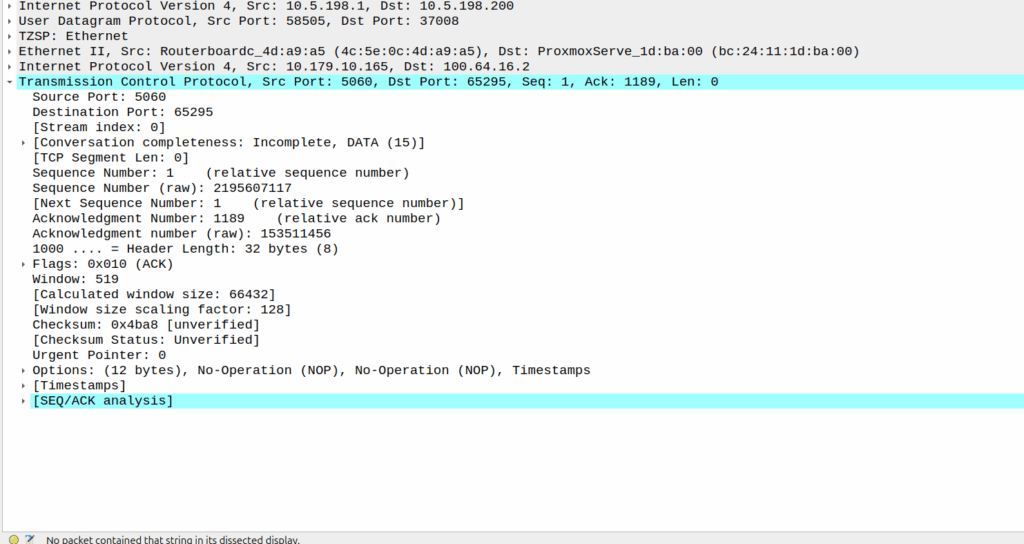The height and width of the screenshot is (544, 1024).
Task: Expand the User Datagram Protocol section
Action: (x=9, y=21)
